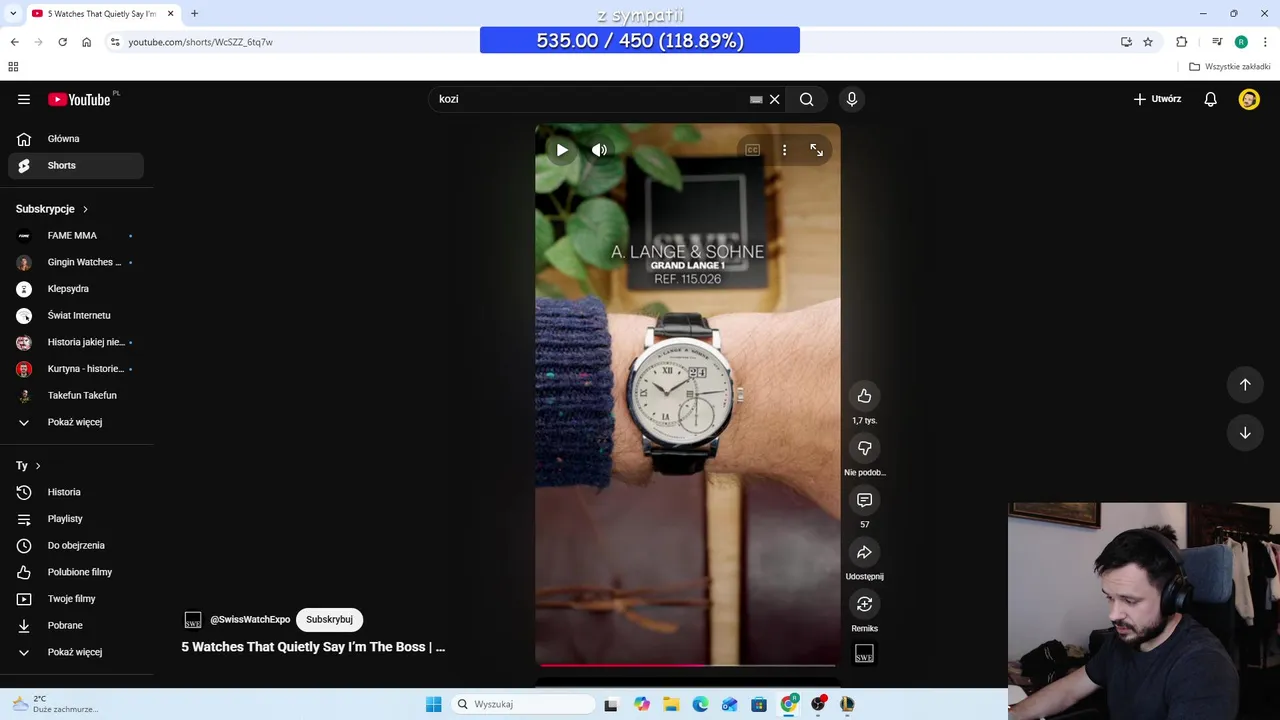Image resolution: width=1280 pixels, height=720 pixels.
Task: Select Shorts in the sidebar
Action: [x=76, y=165]
